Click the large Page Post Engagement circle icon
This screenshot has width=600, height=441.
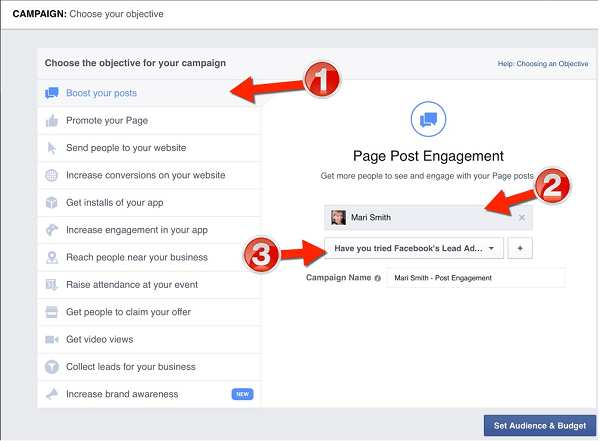click(428, 119)
